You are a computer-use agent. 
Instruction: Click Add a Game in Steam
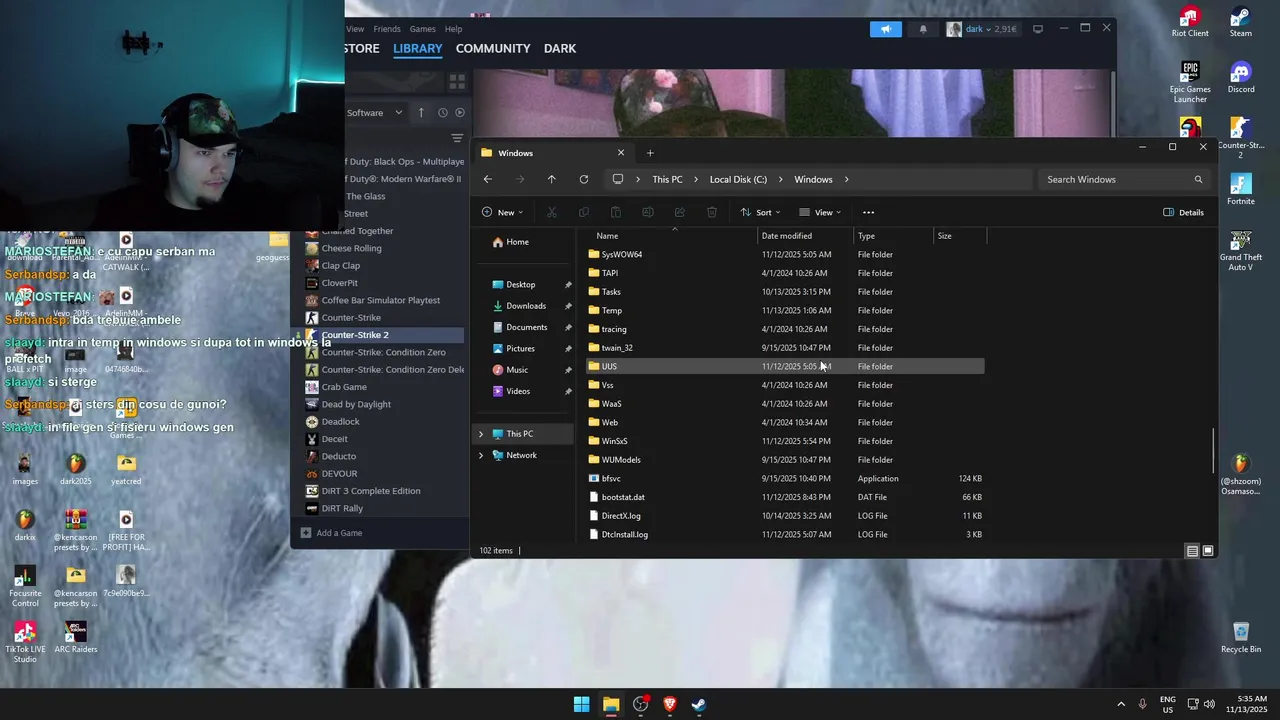click(x=332, y=533)
